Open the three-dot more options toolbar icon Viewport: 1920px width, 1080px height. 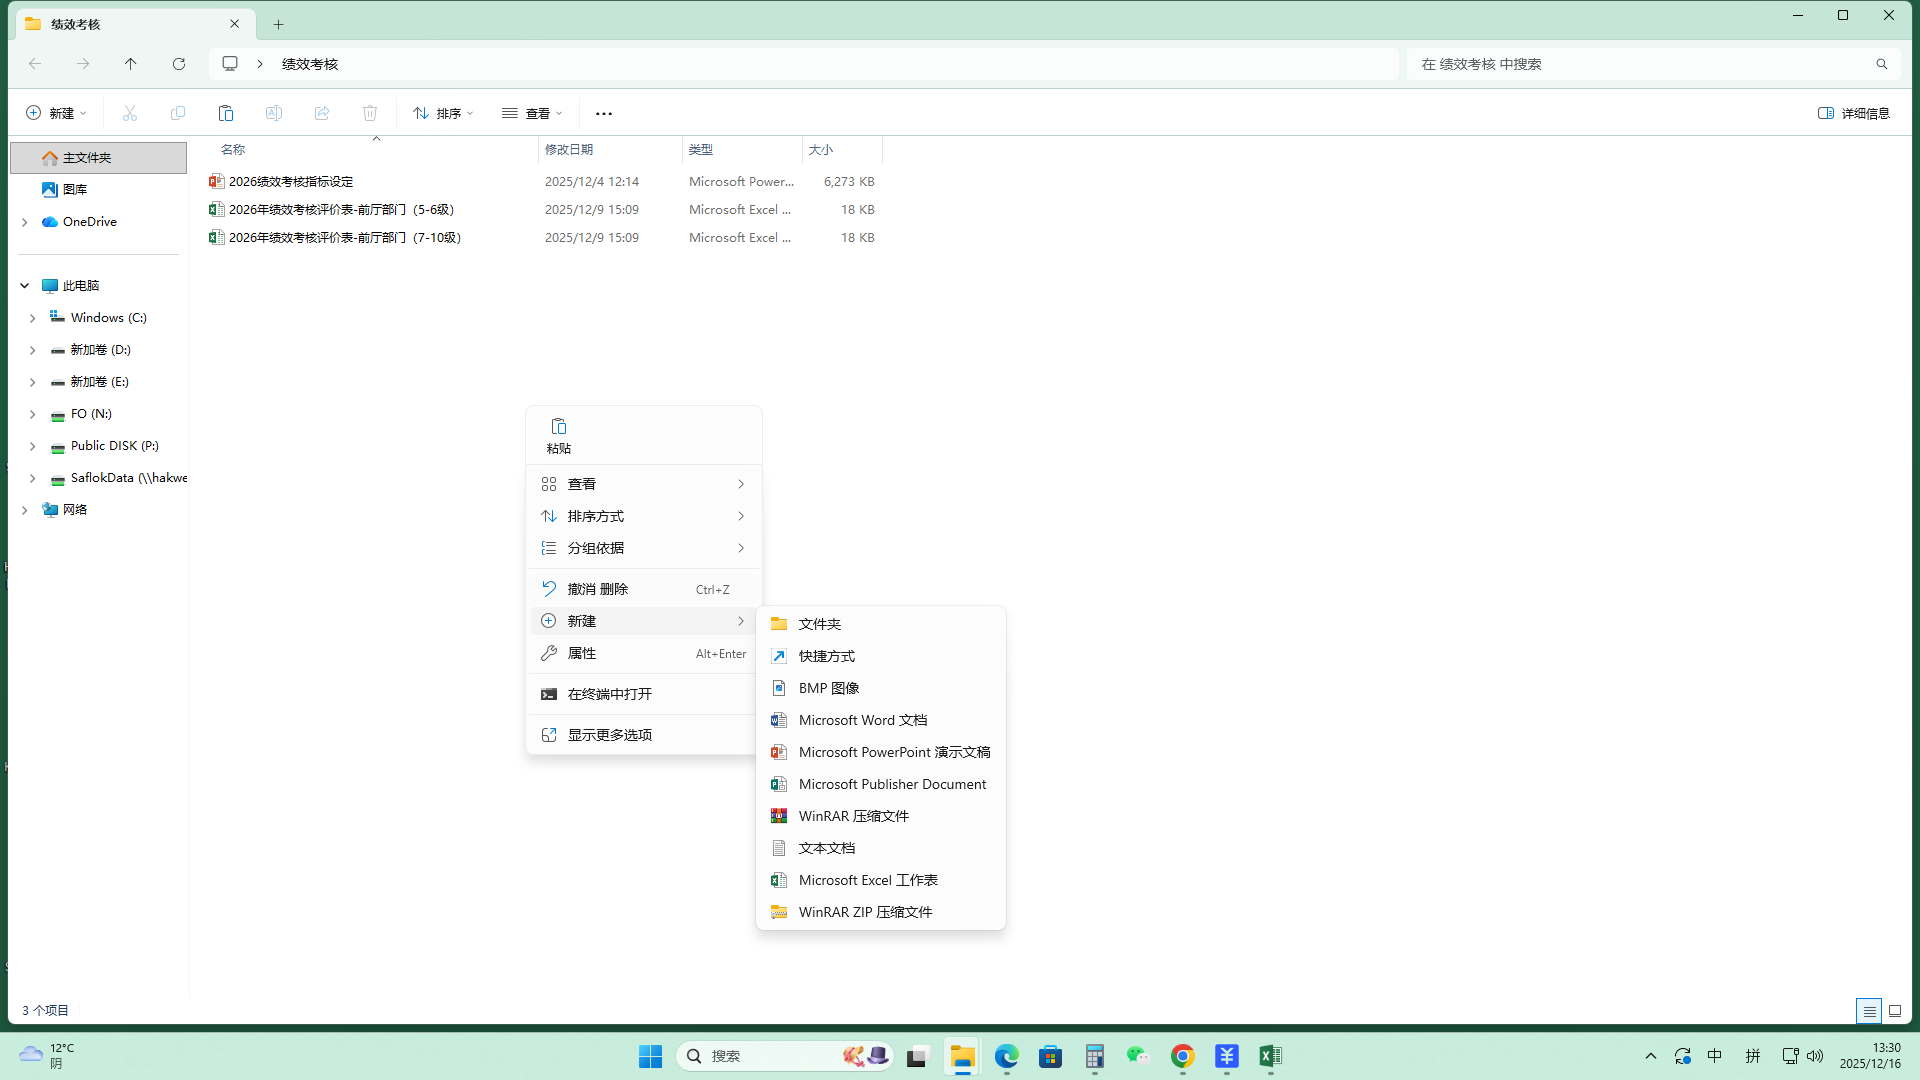click(x=604, y=113)
